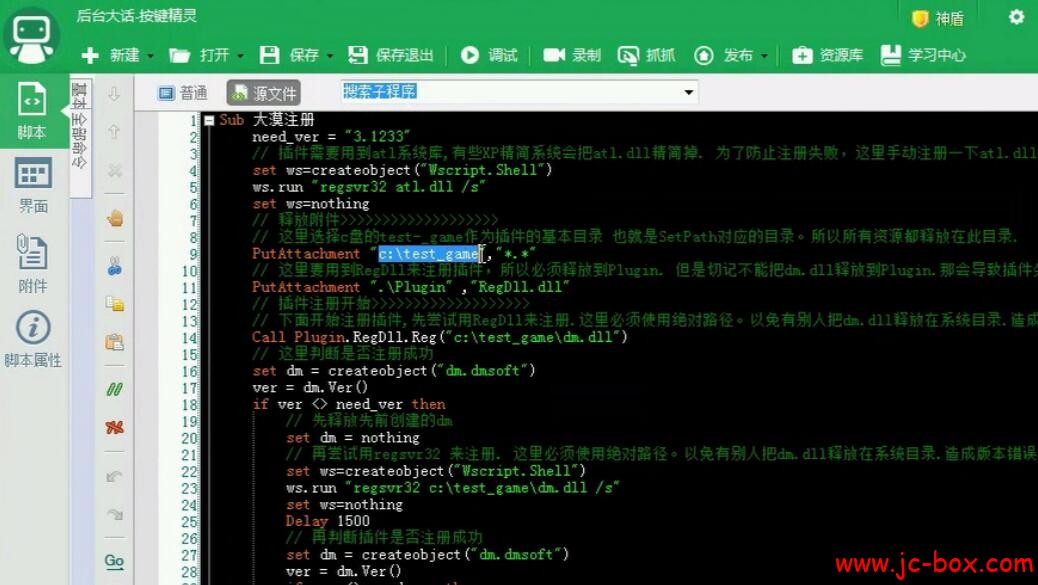Click the copy icon in side toolbar
The width and height of the screenshot is (1038, 585).
coord(115,304)
